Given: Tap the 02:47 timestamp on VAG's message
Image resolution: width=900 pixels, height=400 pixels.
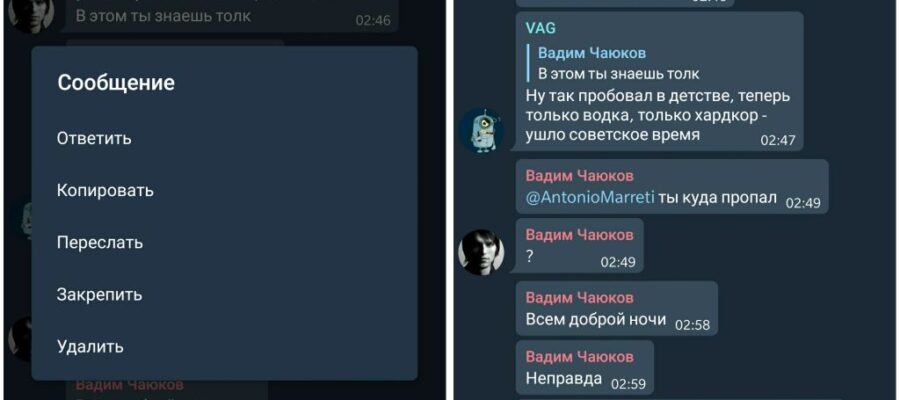Looking at the screenshot, I should (778, 141).
